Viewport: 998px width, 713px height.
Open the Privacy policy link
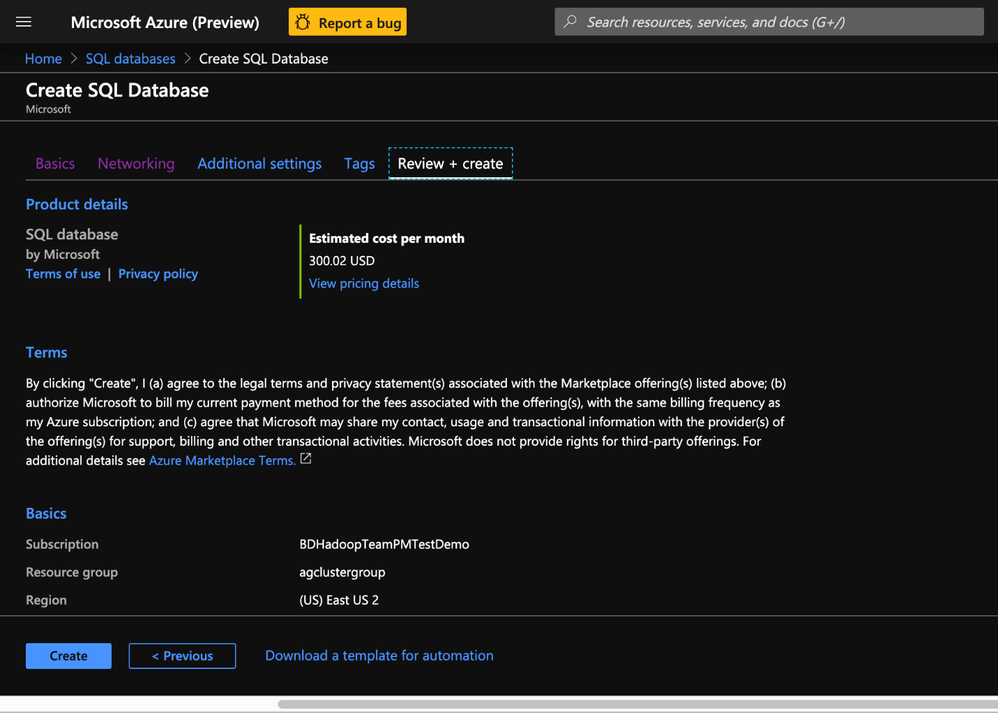(x=158, y=274)
